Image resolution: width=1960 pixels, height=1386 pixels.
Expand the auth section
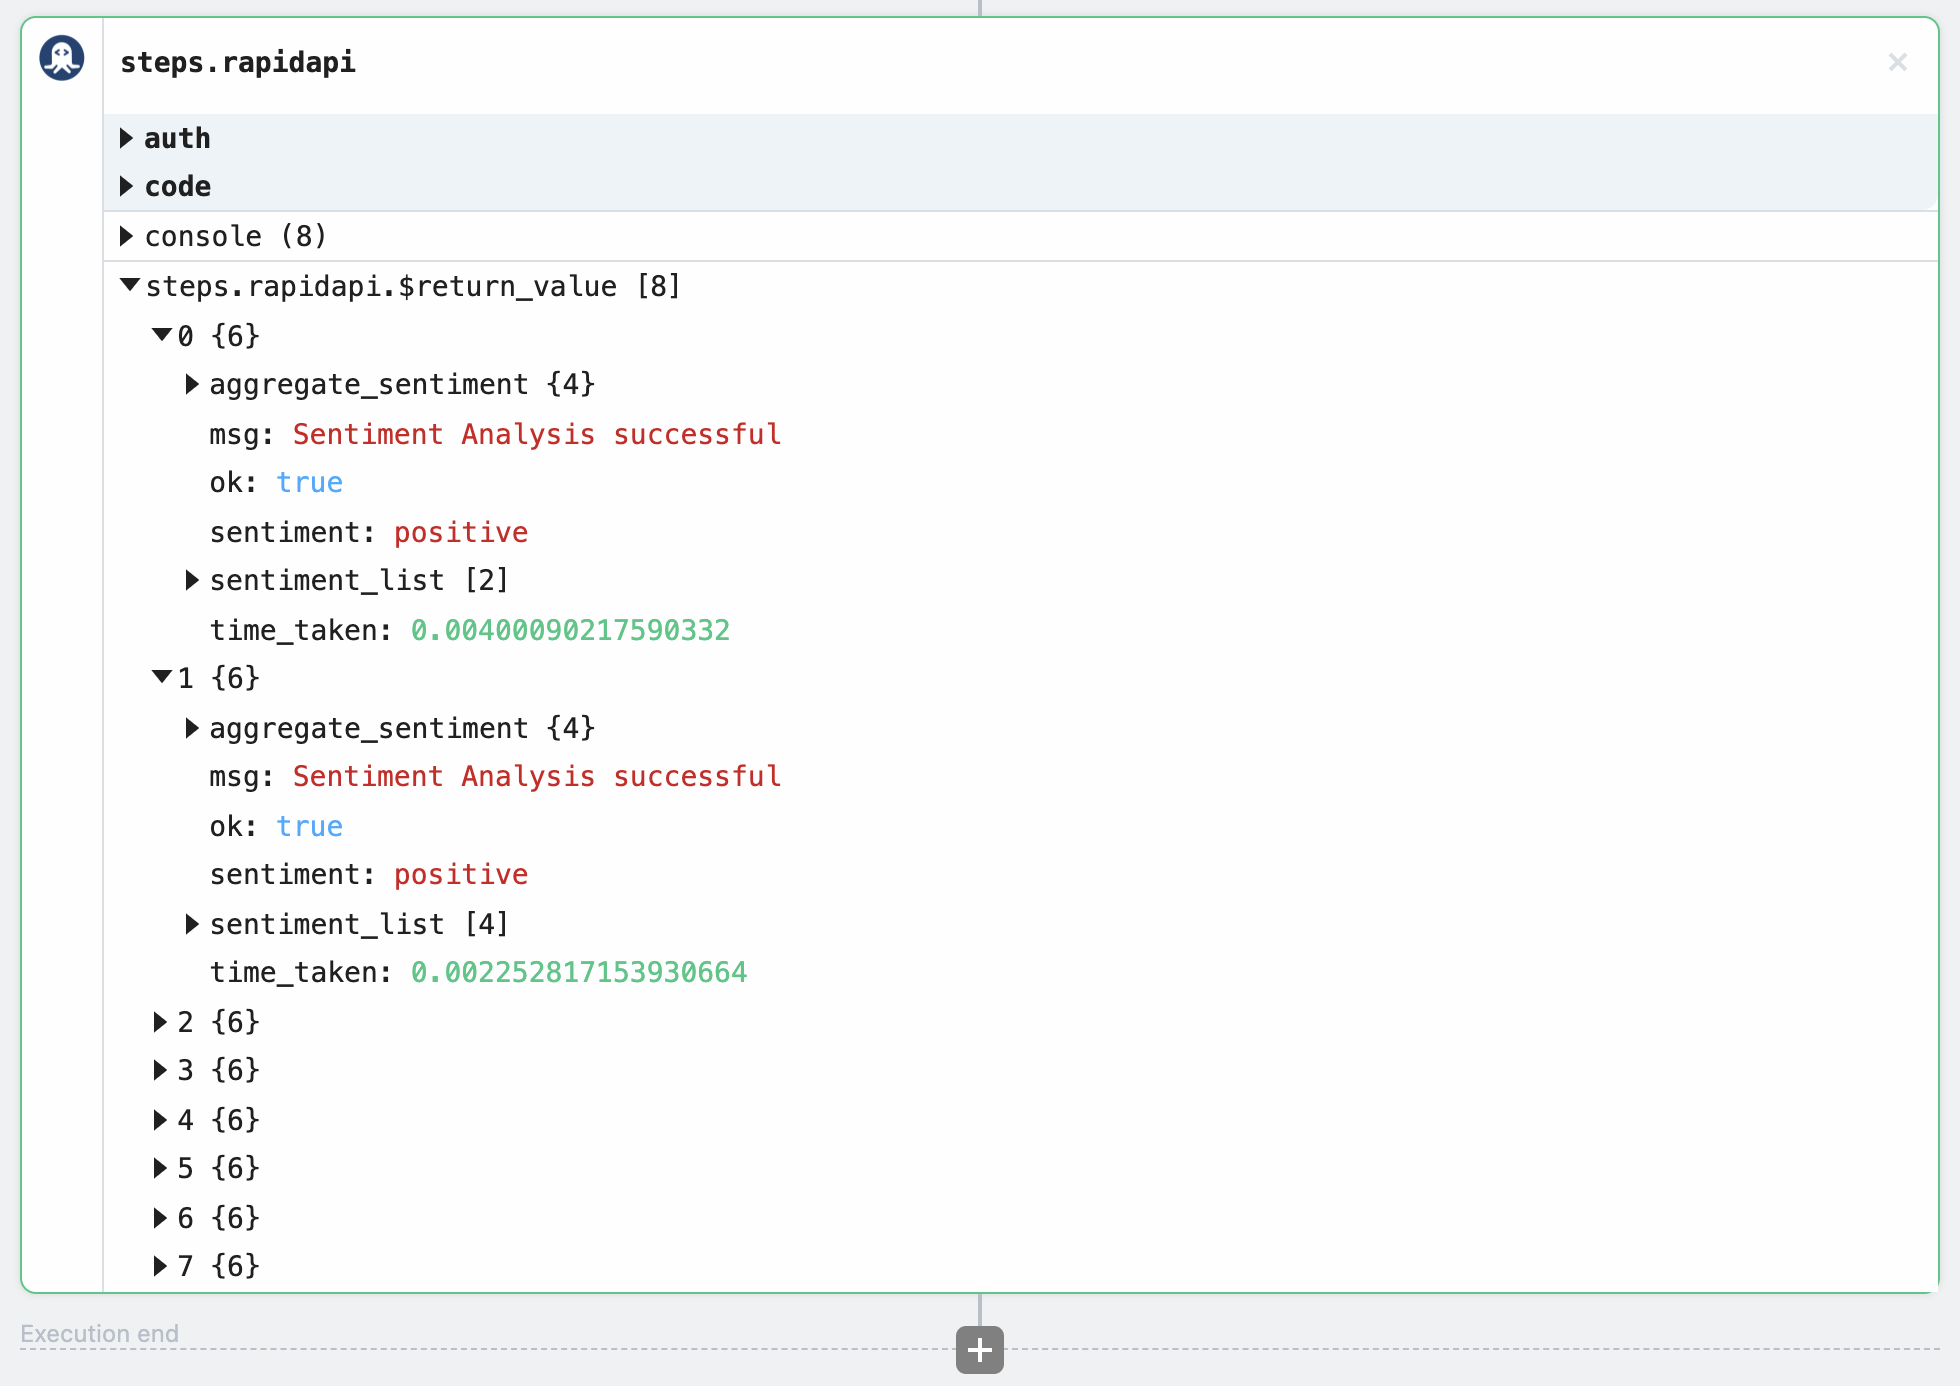[x=127, y=138]
